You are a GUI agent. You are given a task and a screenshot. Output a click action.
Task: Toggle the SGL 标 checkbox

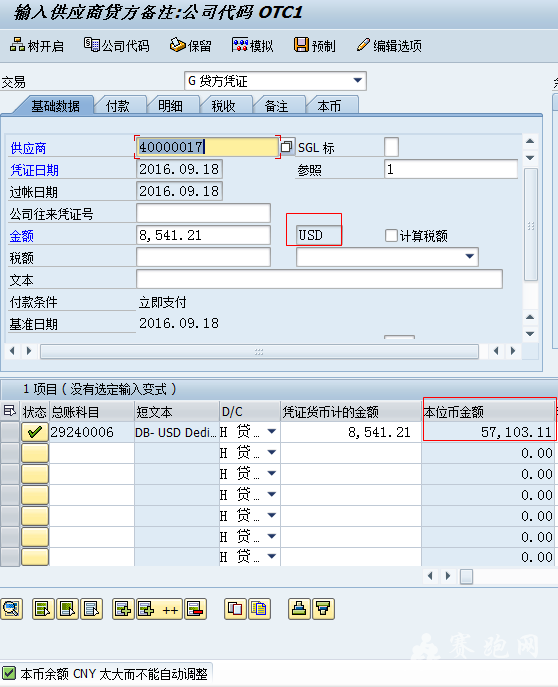pos(391,147)
